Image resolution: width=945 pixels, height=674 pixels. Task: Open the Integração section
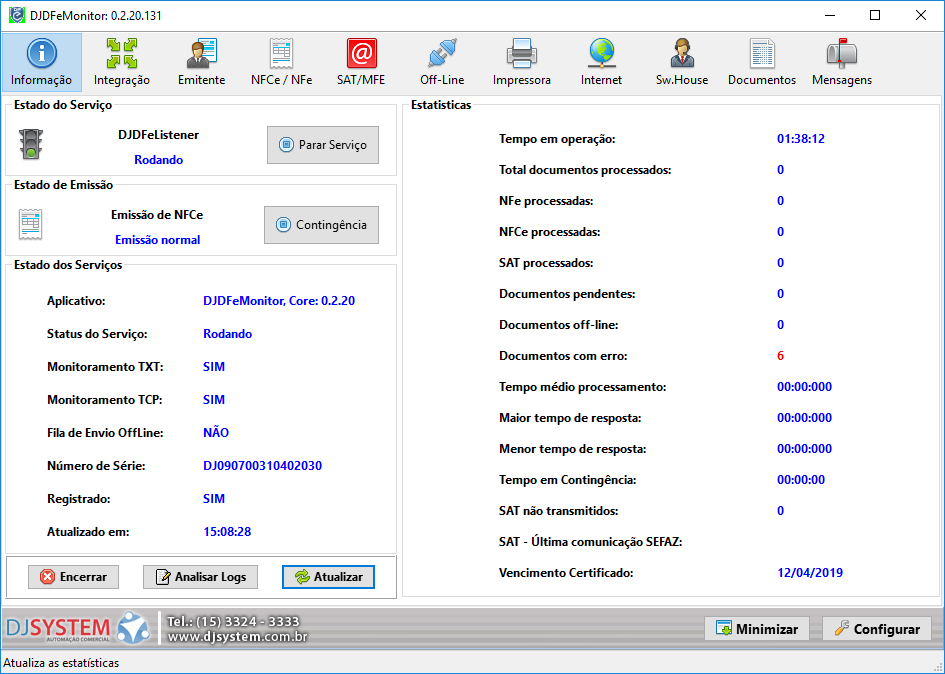122,62
